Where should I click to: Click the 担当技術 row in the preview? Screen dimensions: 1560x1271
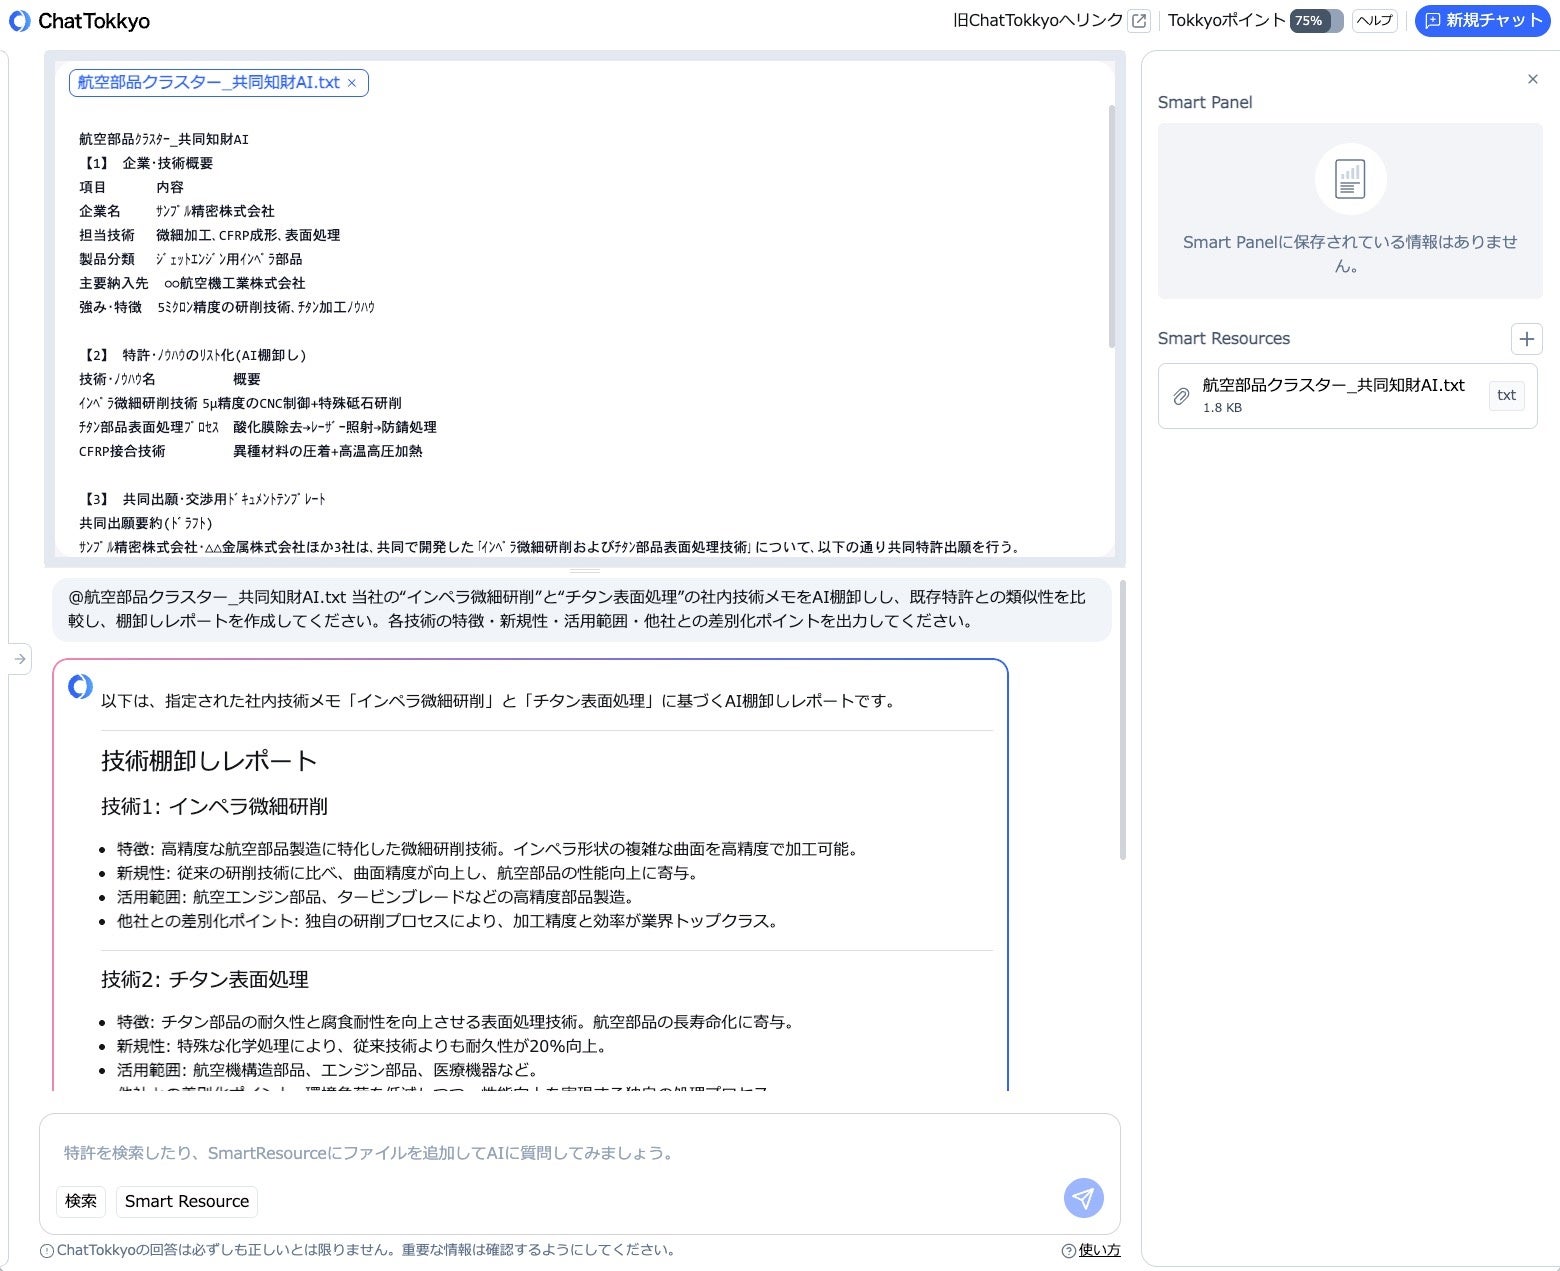(210, 235)
